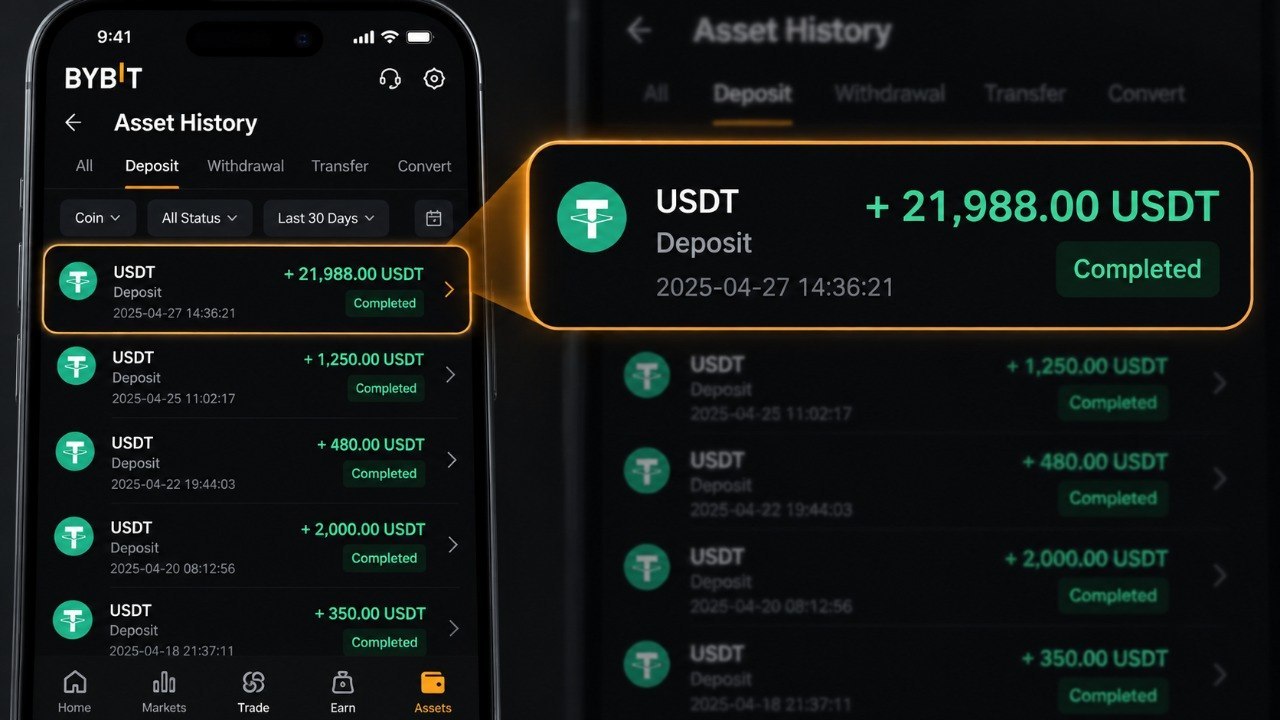Switch to the Transfer tab
The width and height of the screenshot is (1280, 720).
point(339,166)
